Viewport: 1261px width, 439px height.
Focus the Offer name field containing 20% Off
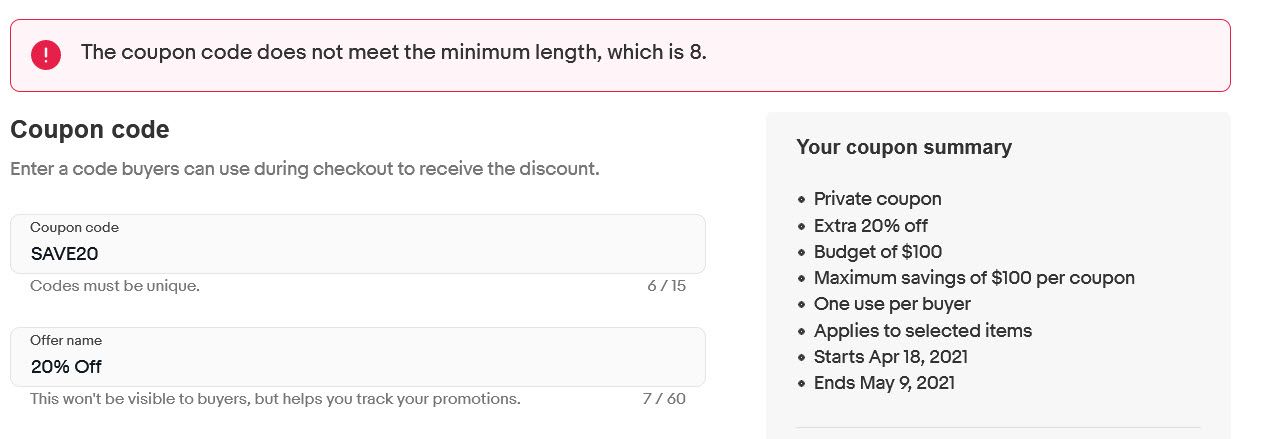357,366
